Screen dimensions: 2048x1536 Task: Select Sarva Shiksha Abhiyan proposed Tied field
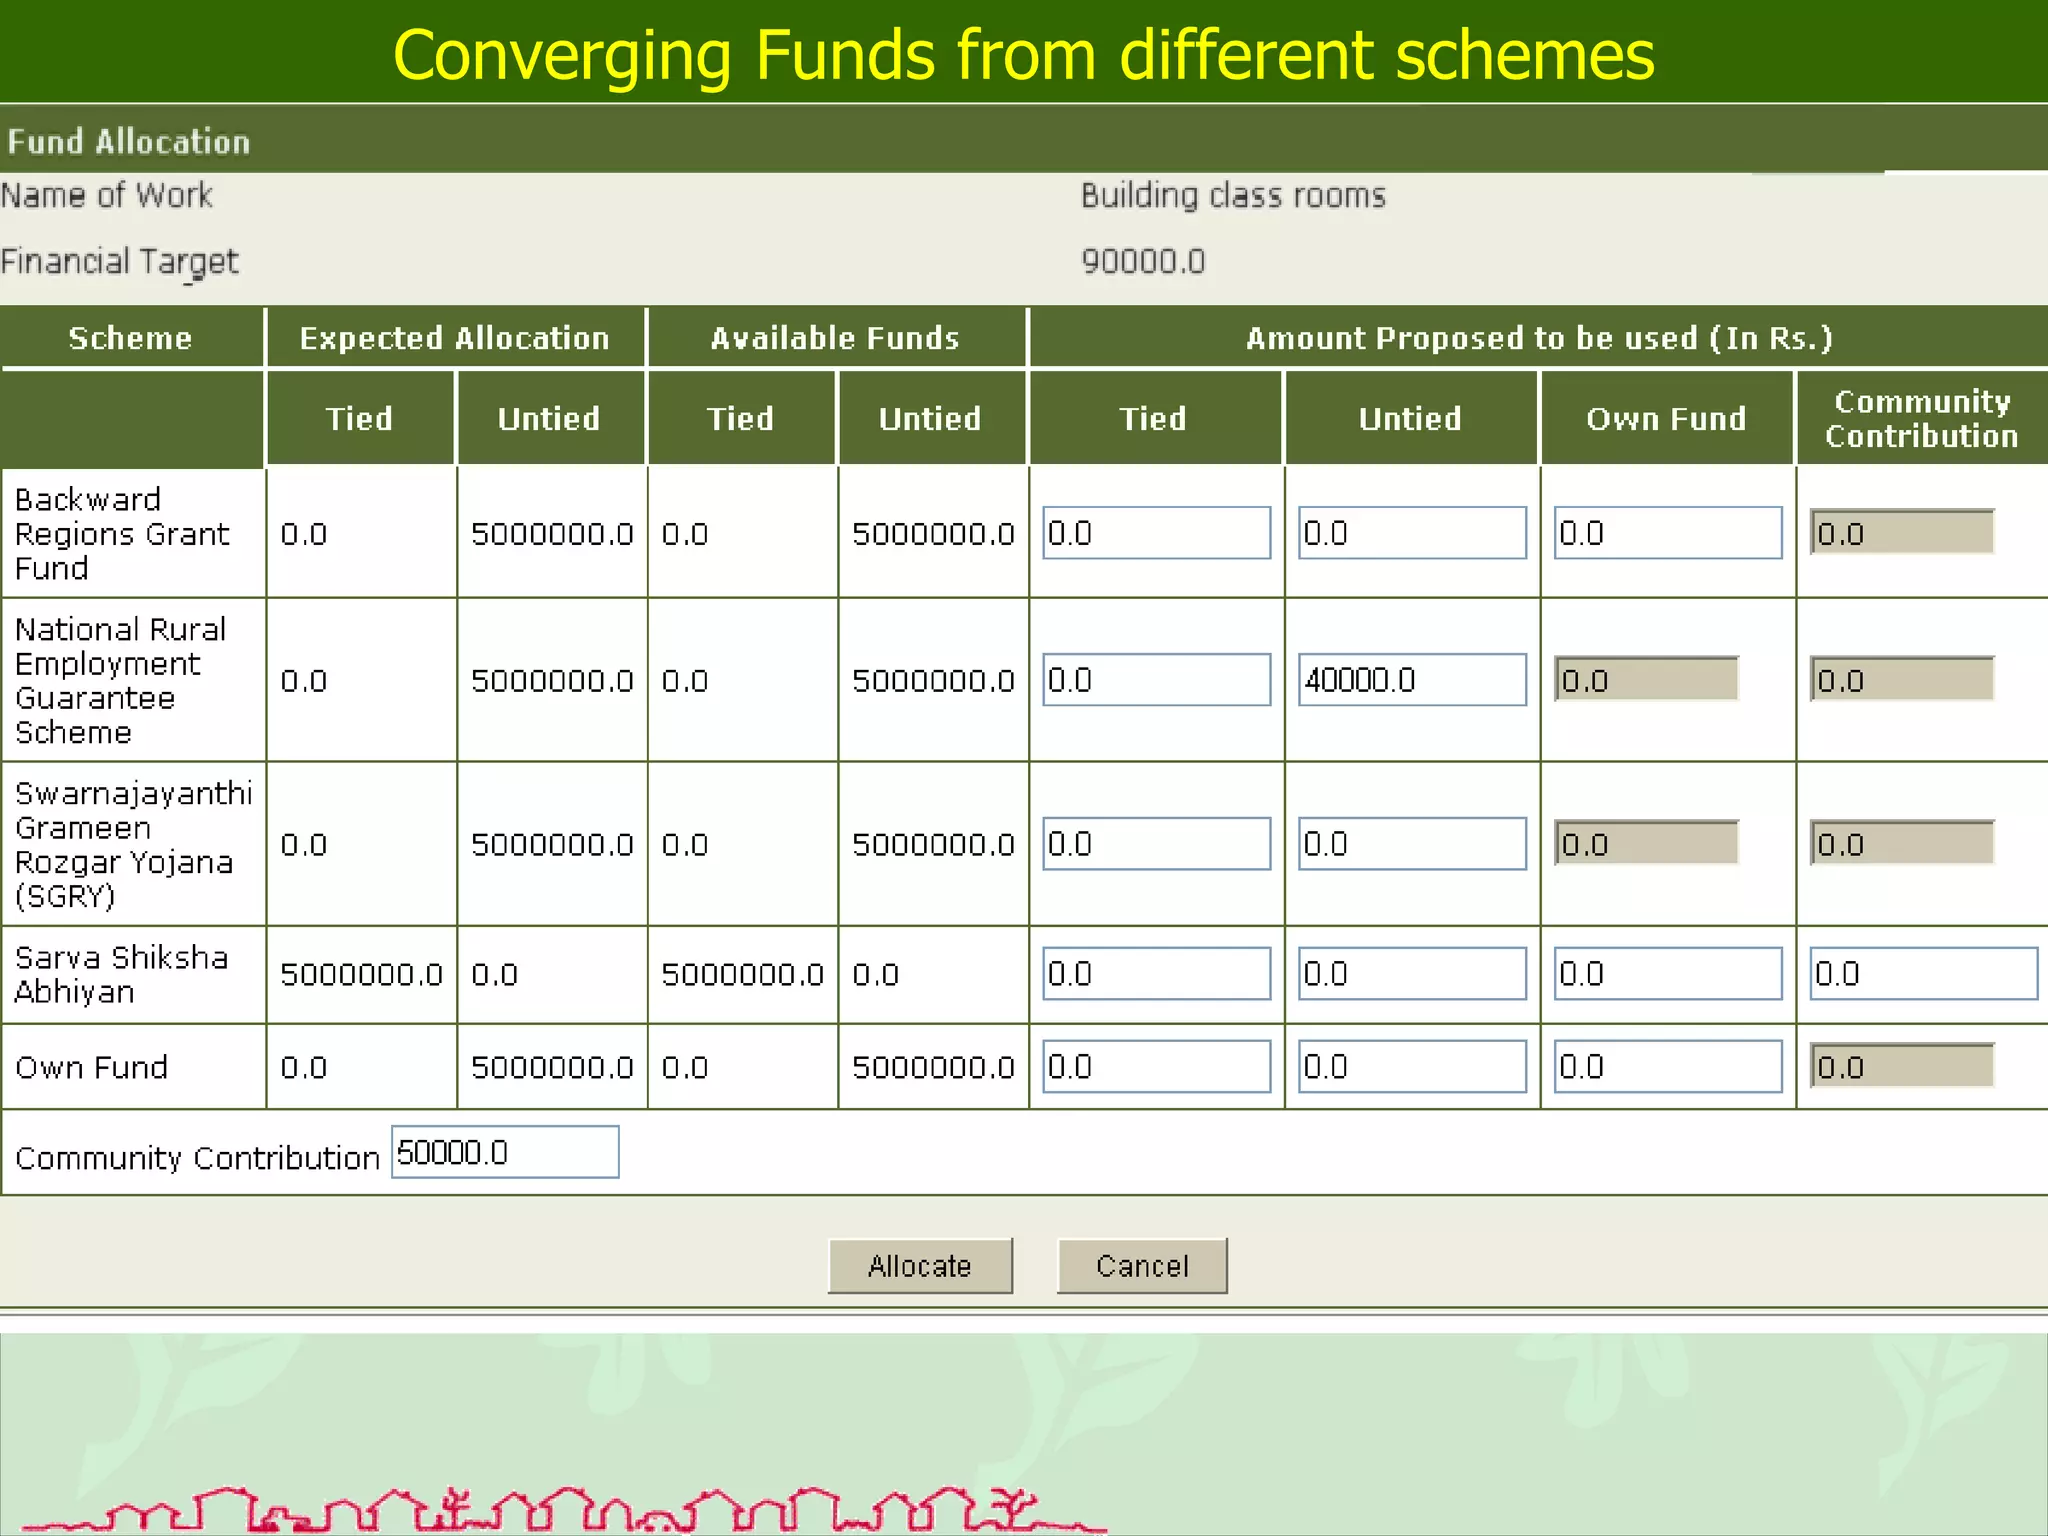click(1157, 974)
